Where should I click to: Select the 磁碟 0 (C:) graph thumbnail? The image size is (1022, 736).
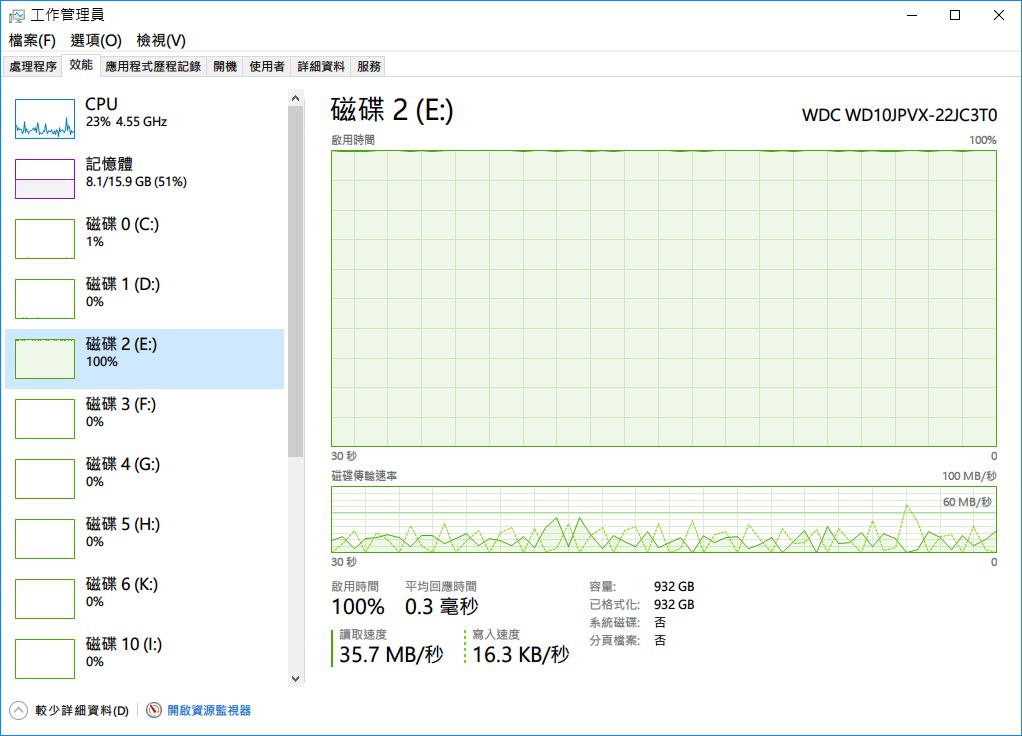coord(45,239)
